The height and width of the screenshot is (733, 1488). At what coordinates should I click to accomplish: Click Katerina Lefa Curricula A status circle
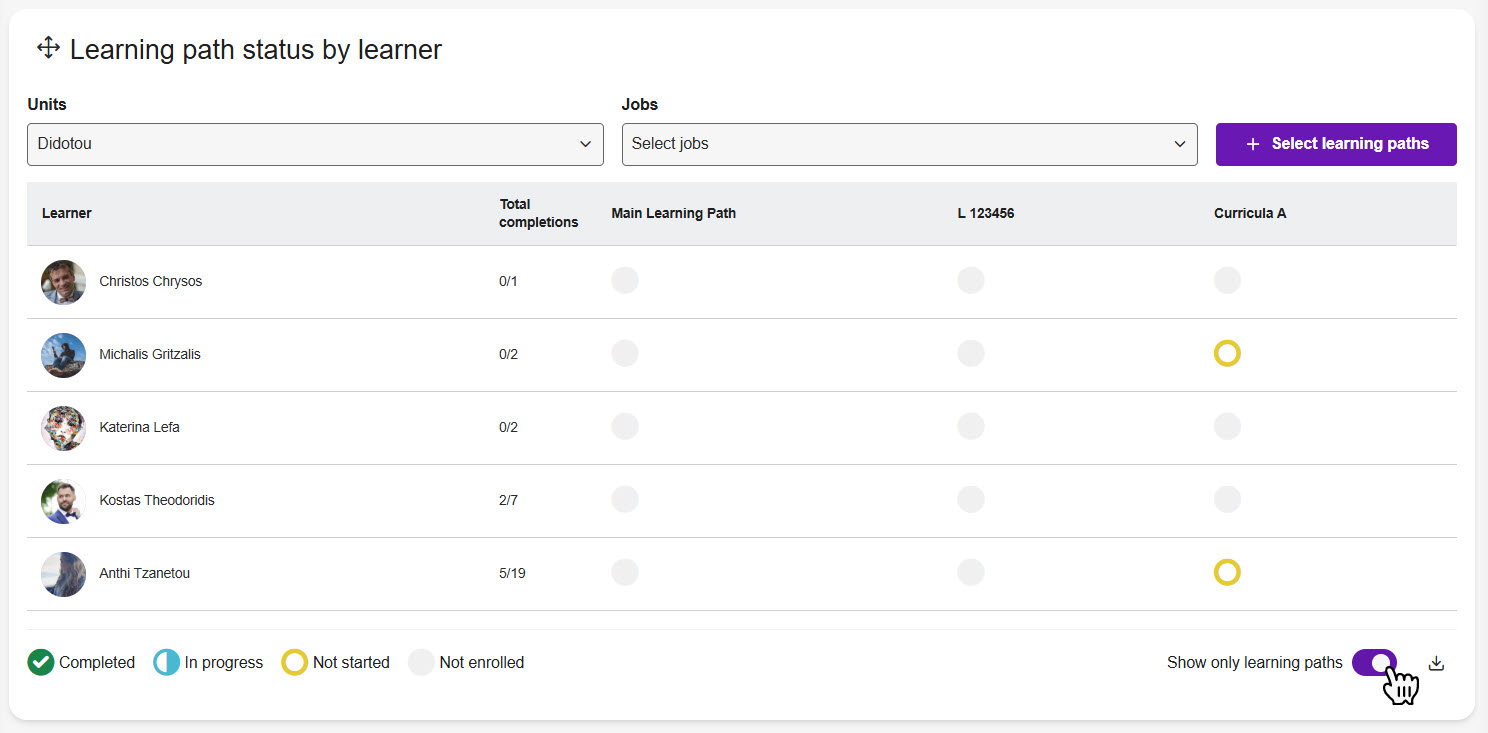1227,426
